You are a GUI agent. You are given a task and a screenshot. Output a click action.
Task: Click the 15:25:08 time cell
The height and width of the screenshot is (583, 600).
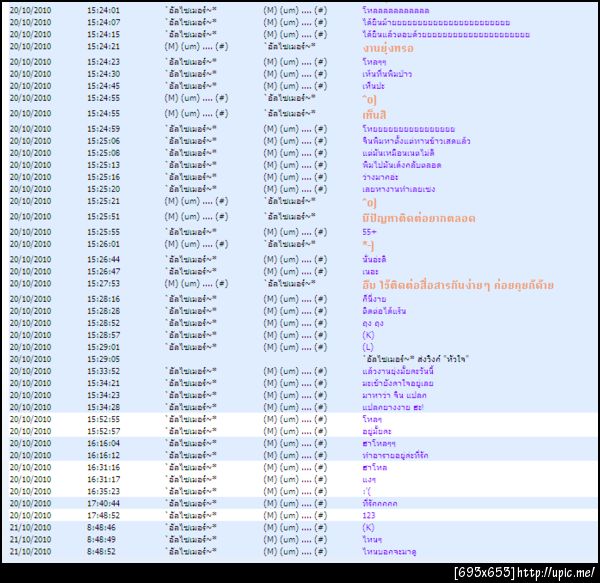[103, 153]
